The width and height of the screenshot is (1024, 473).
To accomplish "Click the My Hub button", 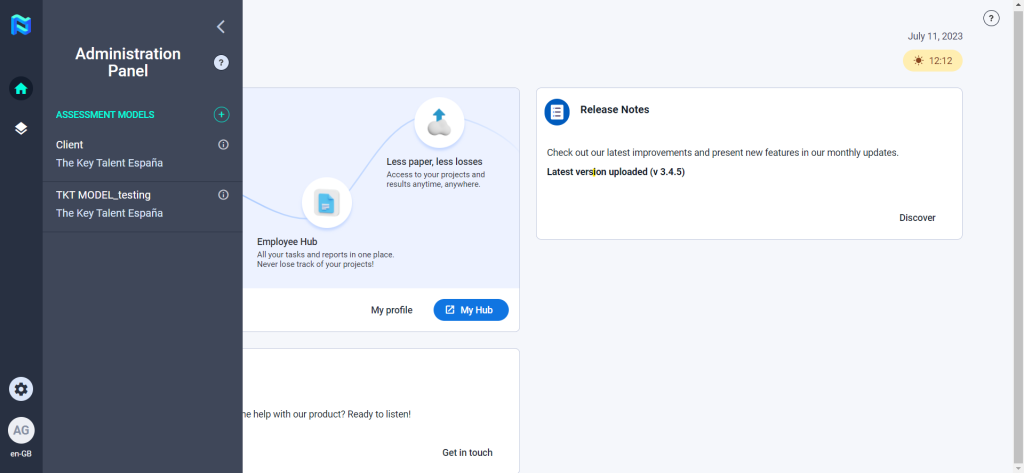I will pos(470,310).
